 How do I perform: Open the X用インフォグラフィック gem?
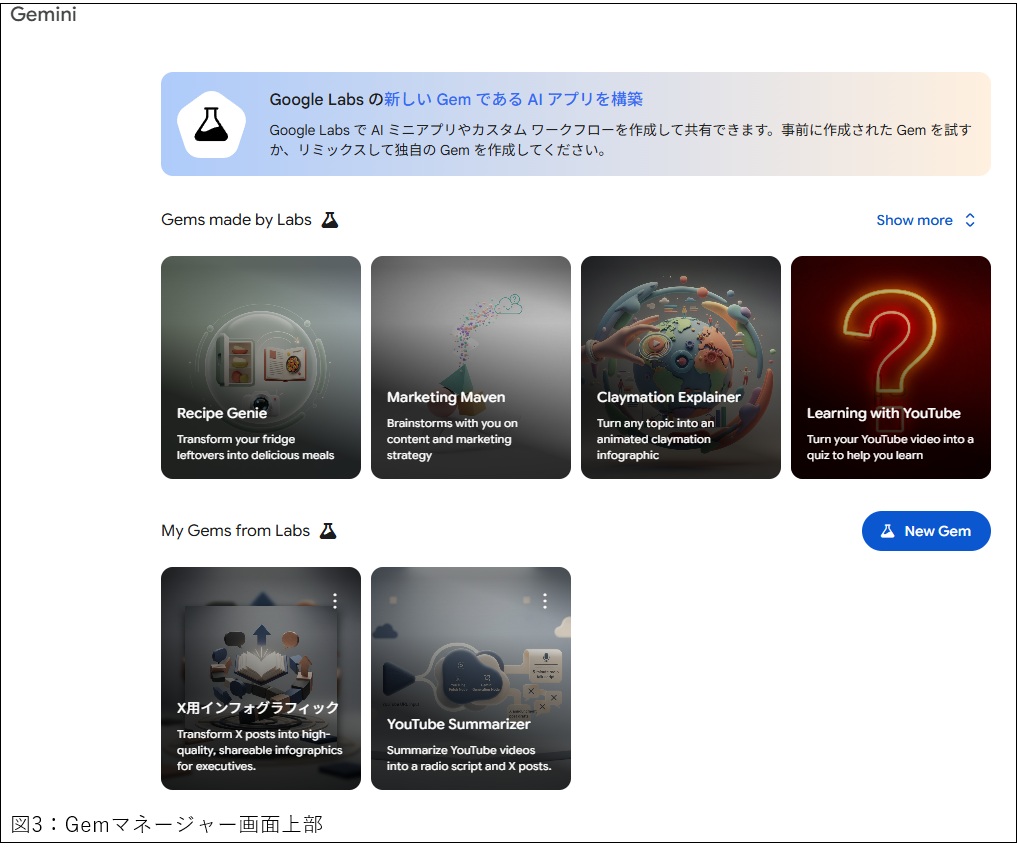261,678
